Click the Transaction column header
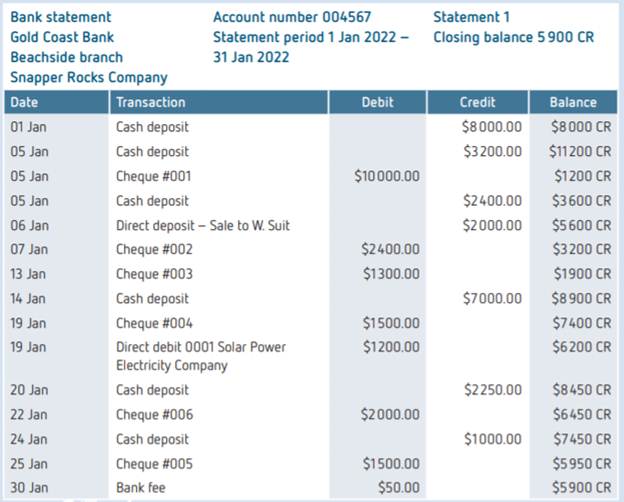This screenshot has width=624, height=502. pos(150,102)
